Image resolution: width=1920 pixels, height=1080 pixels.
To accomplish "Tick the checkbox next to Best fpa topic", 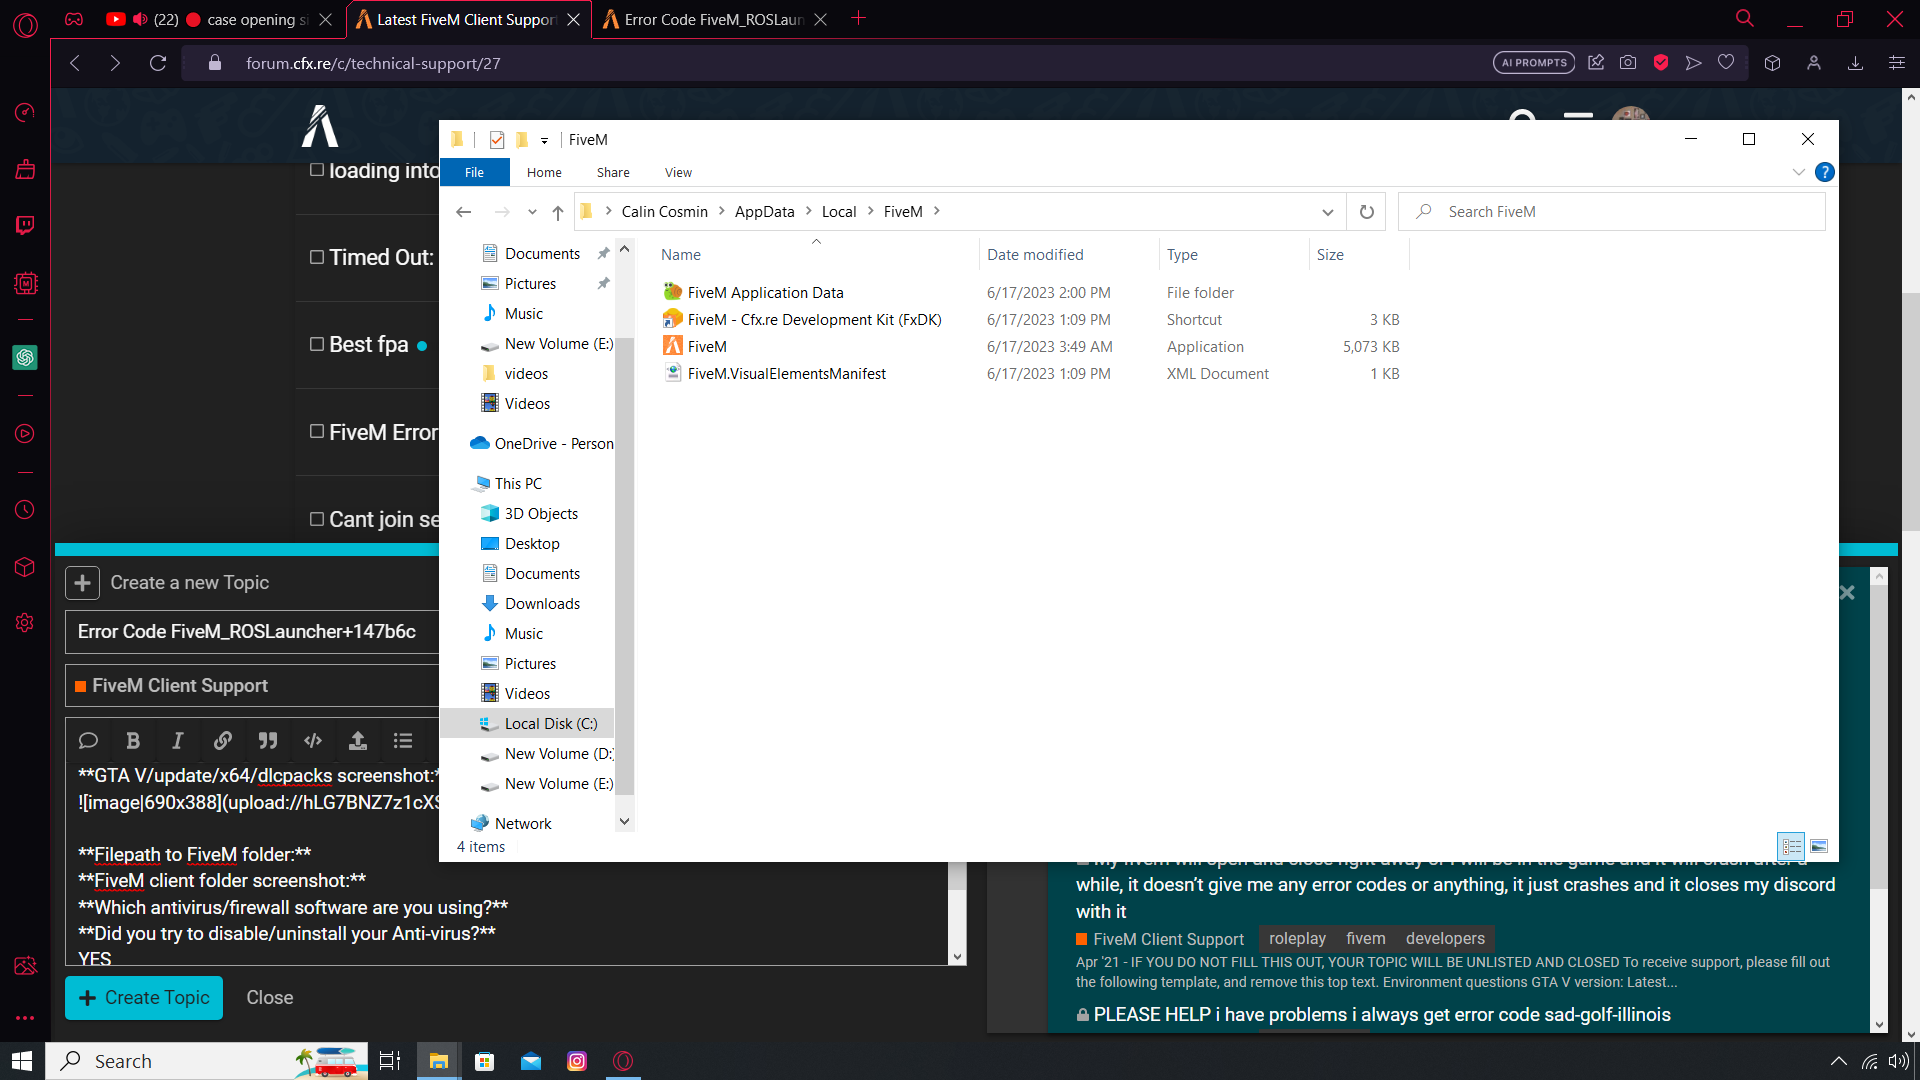I will coord(317,344).
